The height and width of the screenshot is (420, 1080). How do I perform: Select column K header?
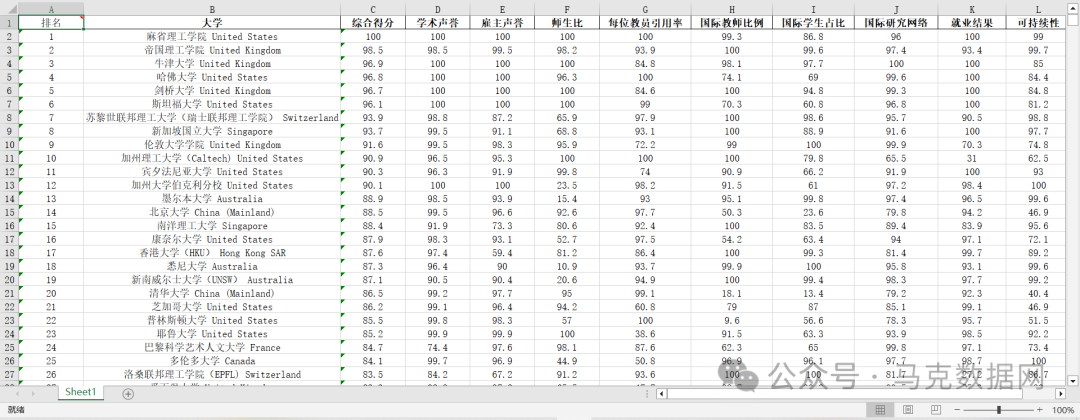point(971,9)
